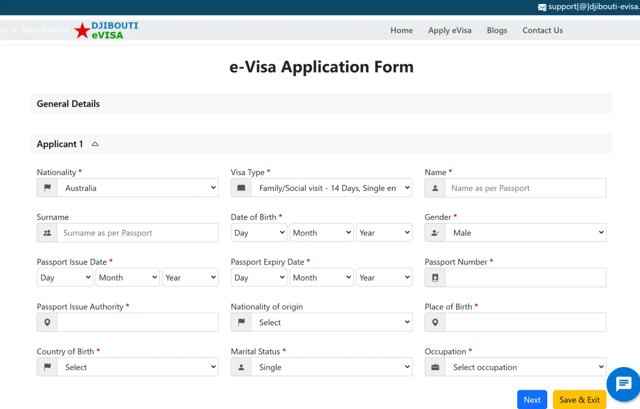
Task: Click the flag icon beside Nationality
Action: click(47, 188)
